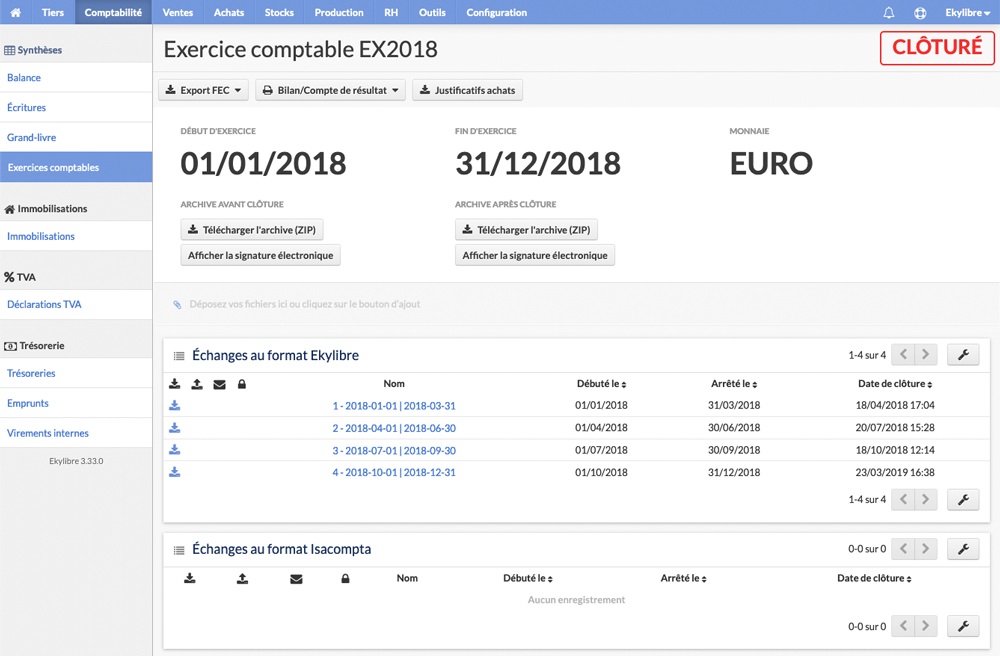This screenshot has width=1000, height=656.
Task: Open the Achats menu
Action: coord(229,13)
